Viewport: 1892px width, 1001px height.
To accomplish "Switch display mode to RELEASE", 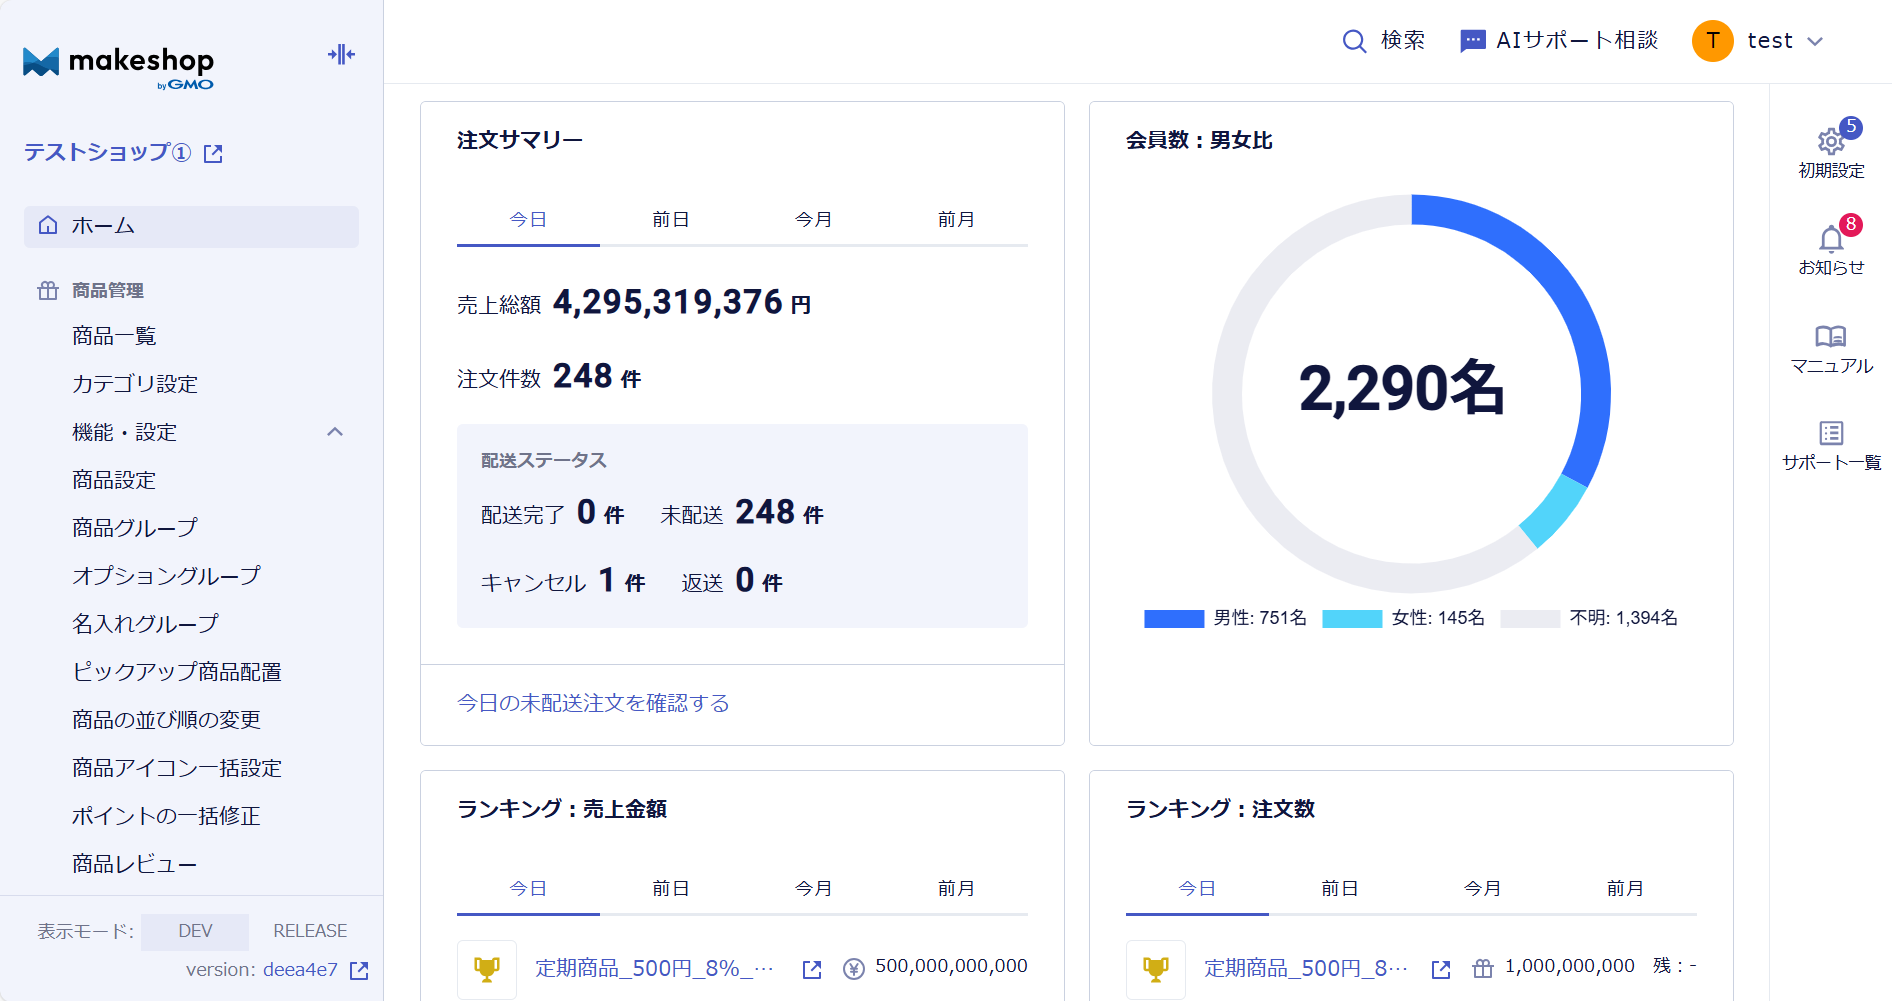I will click(310, 931).
